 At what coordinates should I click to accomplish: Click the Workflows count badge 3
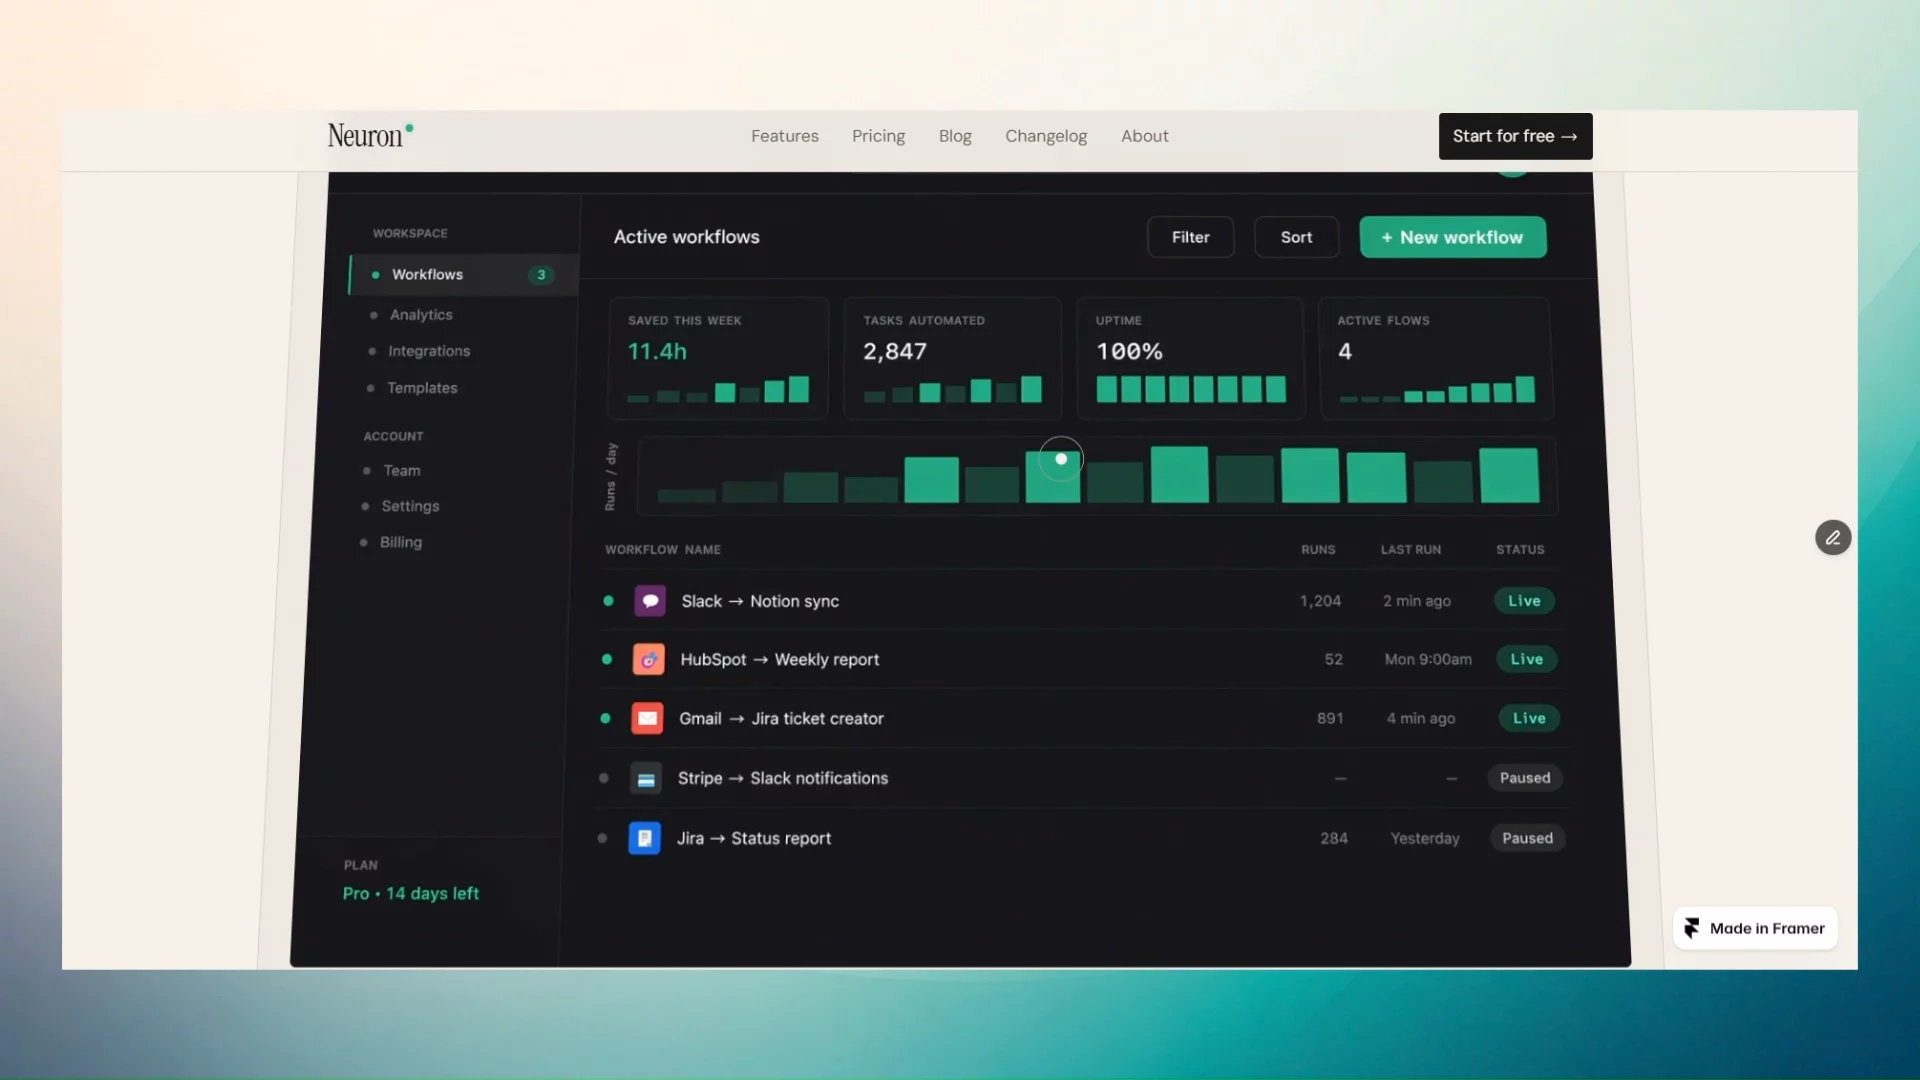tap(541, 275)
